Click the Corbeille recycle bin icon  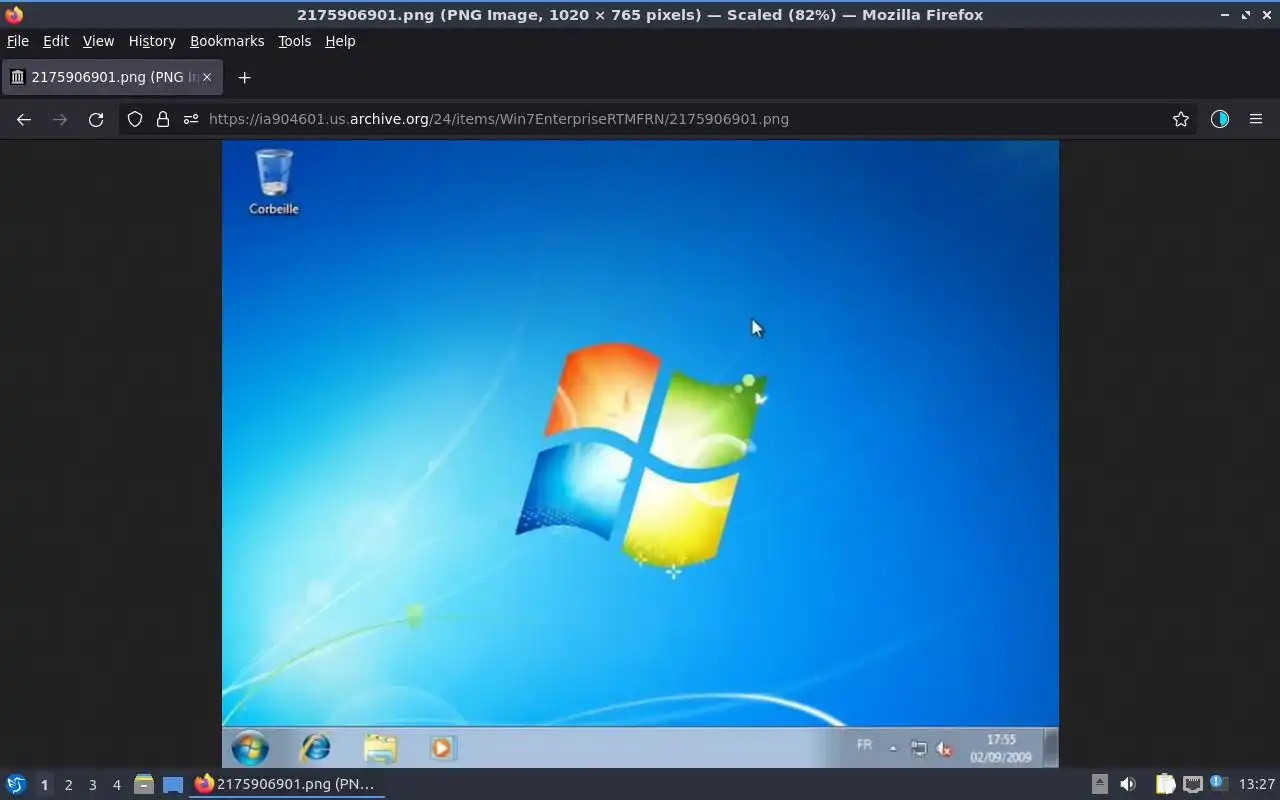point(274,182)
